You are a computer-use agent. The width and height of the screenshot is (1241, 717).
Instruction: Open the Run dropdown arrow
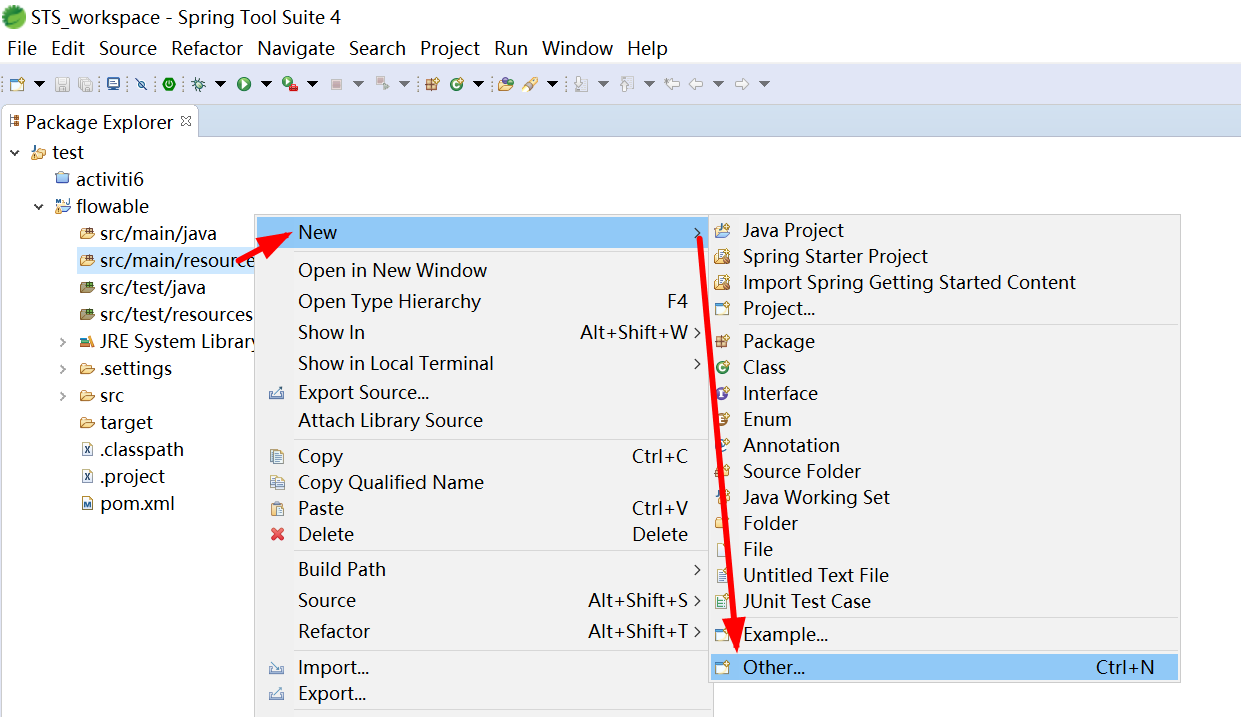pyautogui.click(x=266, y=84)
